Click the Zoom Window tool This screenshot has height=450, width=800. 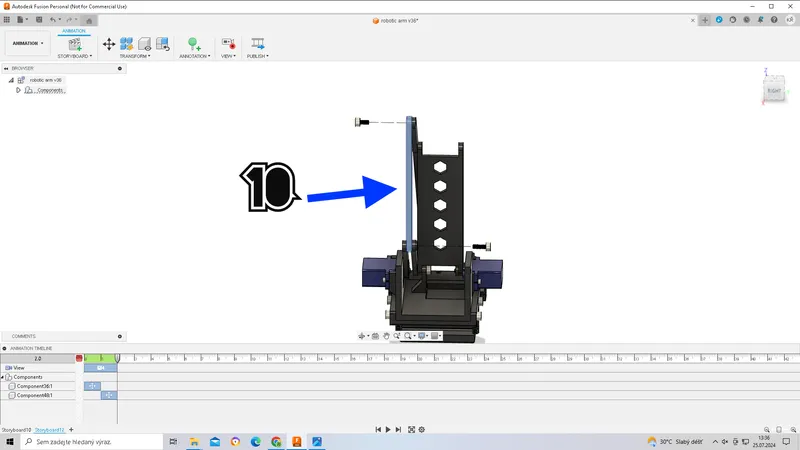397,336
